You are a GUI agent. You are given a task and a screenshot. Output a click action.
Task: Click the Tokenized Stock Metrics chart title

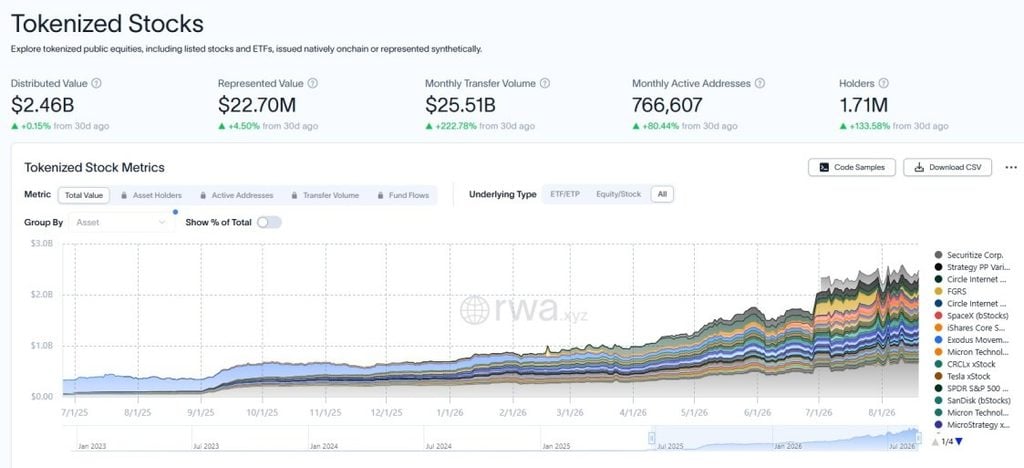click(x=95, y=168)
